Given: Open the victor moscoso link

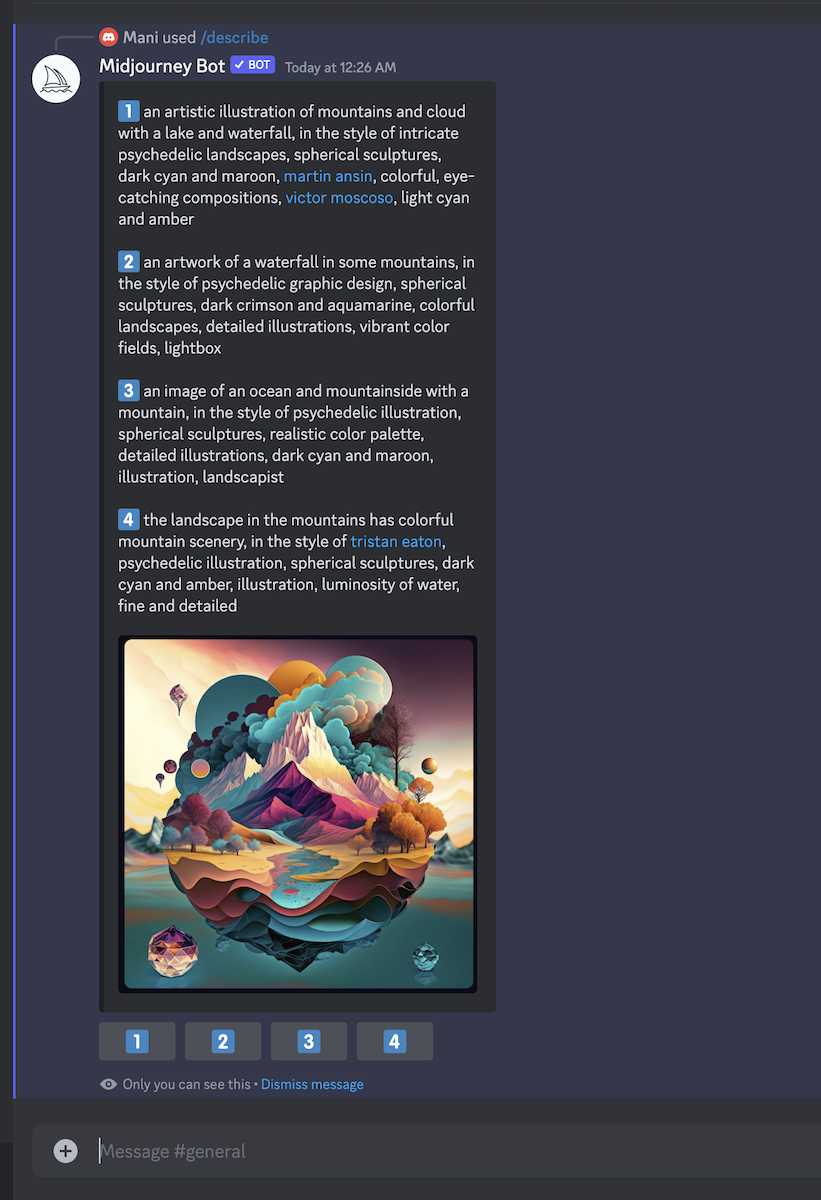Looking at the screenshot, I should (339, 198).
